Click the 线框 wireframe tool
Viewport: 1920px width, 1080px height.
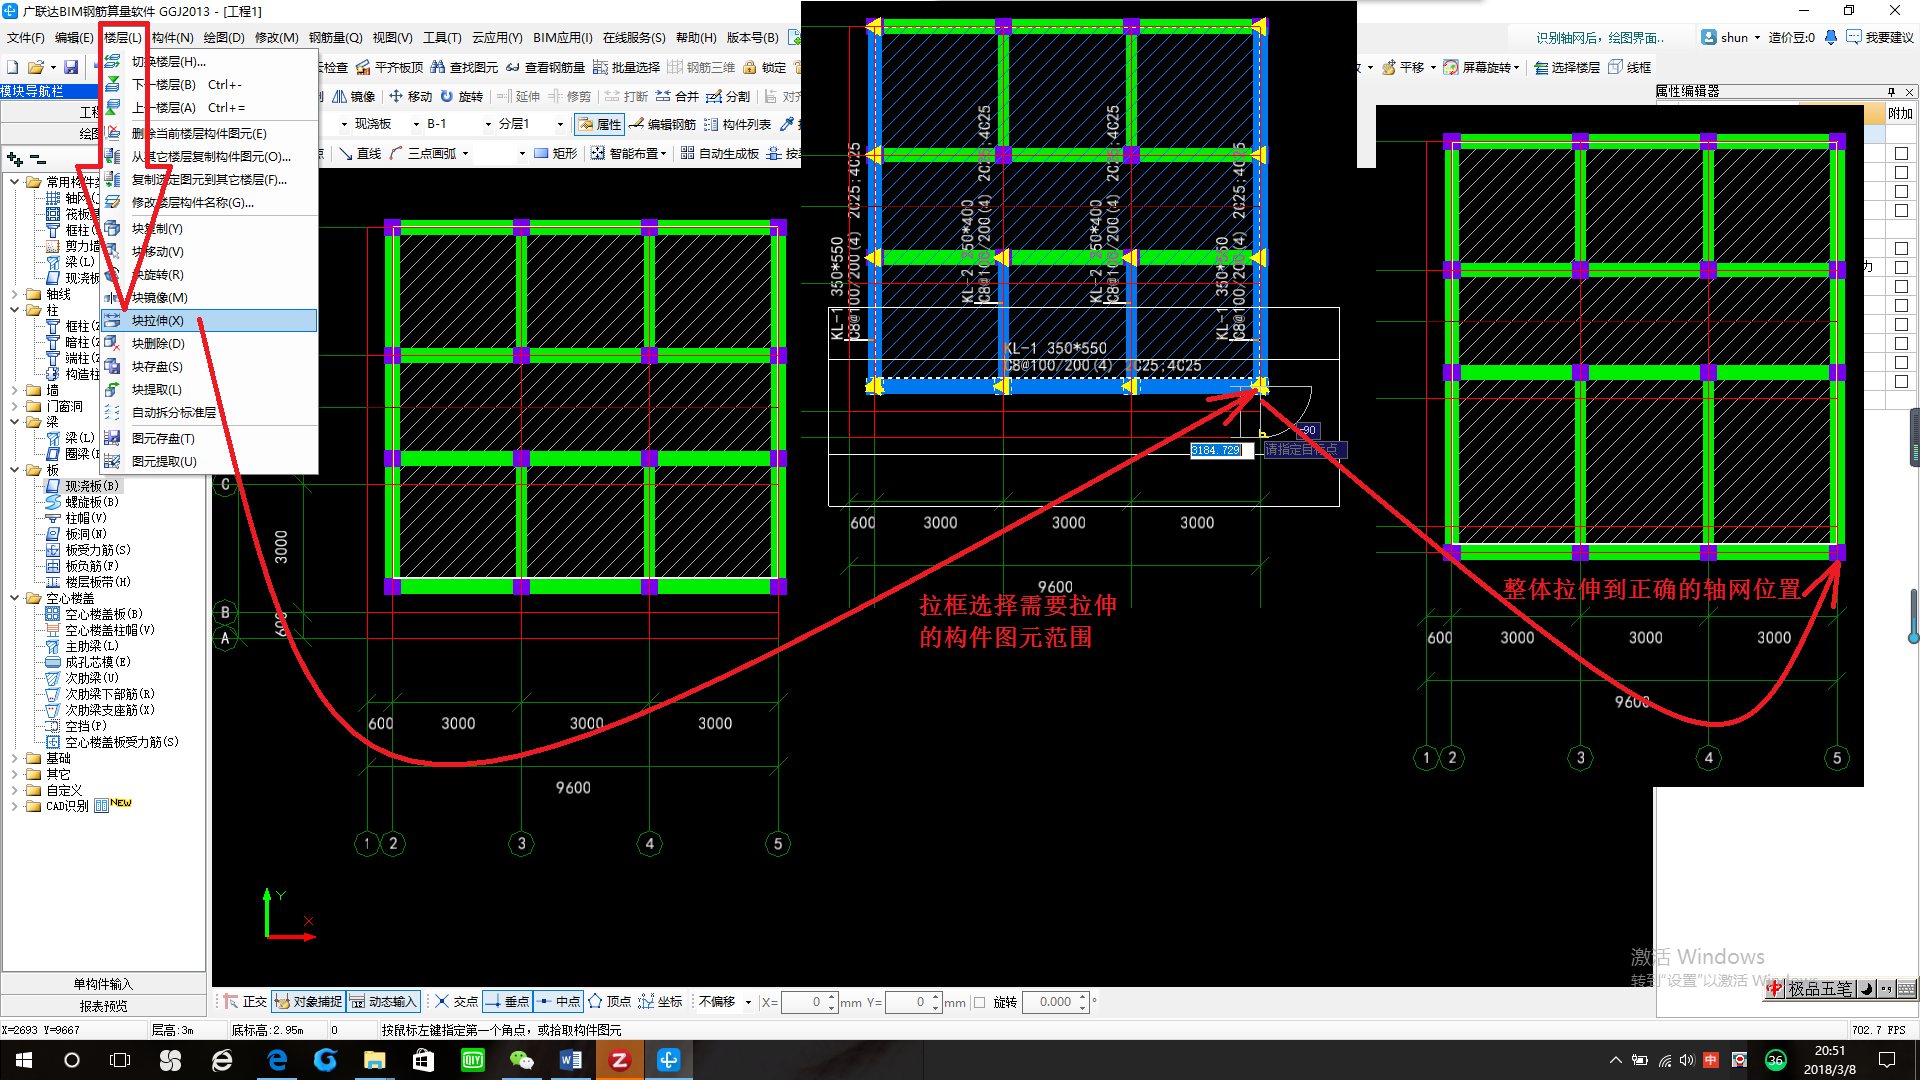coord(1630,67)
